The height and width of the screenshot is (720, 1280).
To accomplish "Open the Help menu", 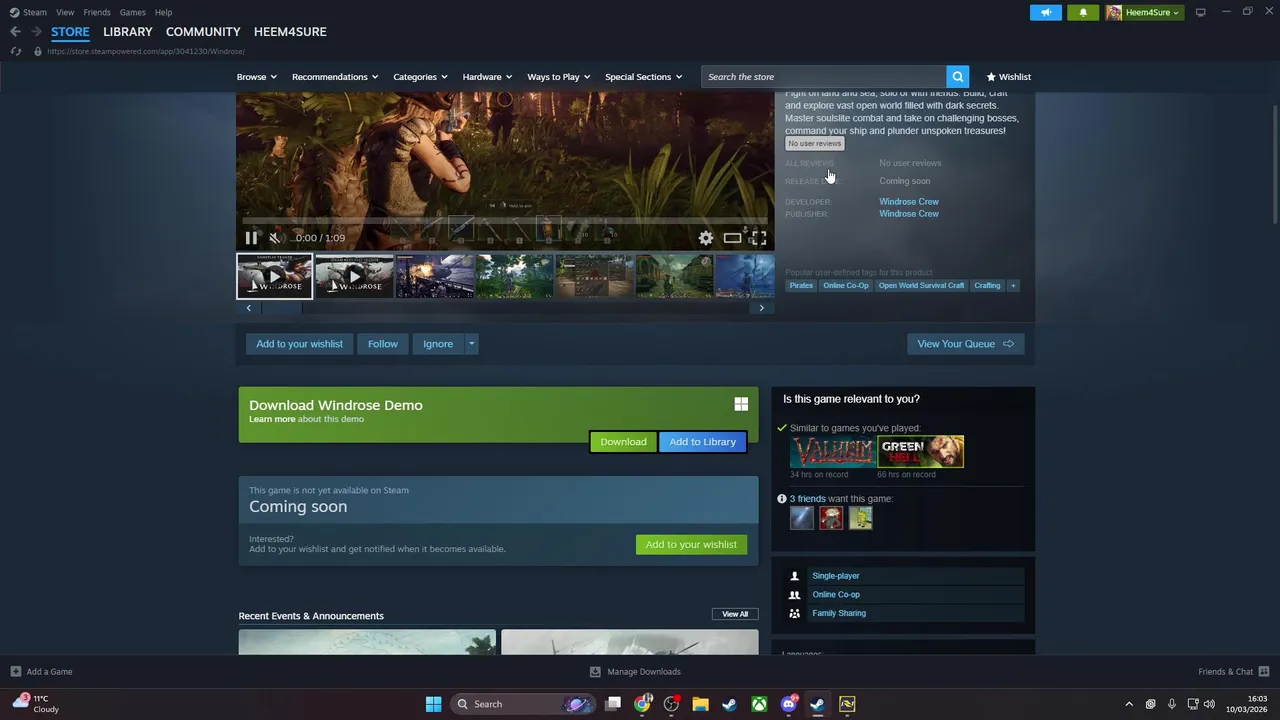I will tap(163, 12).
